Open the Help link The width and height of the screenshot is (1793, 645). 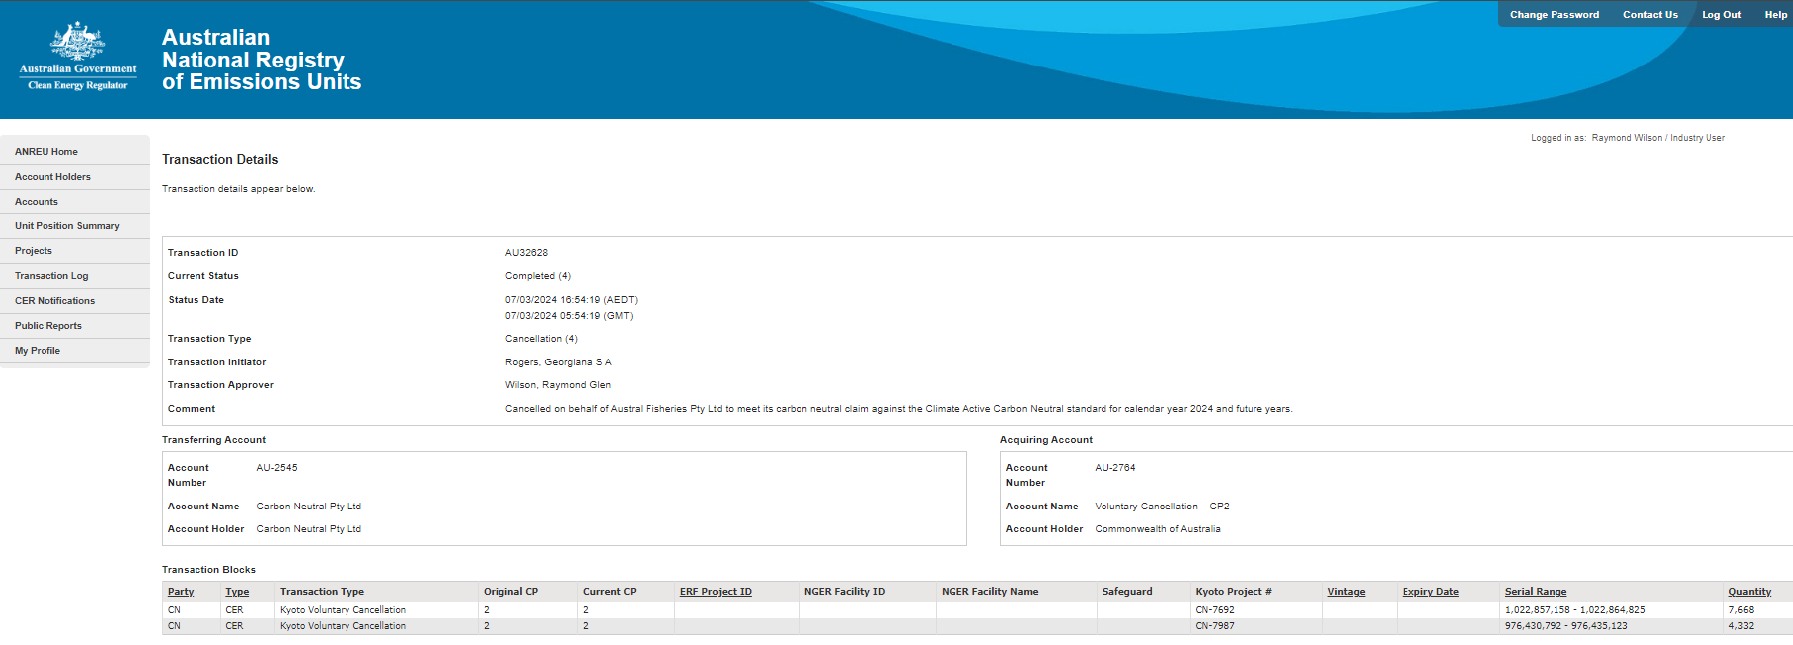1775,15
